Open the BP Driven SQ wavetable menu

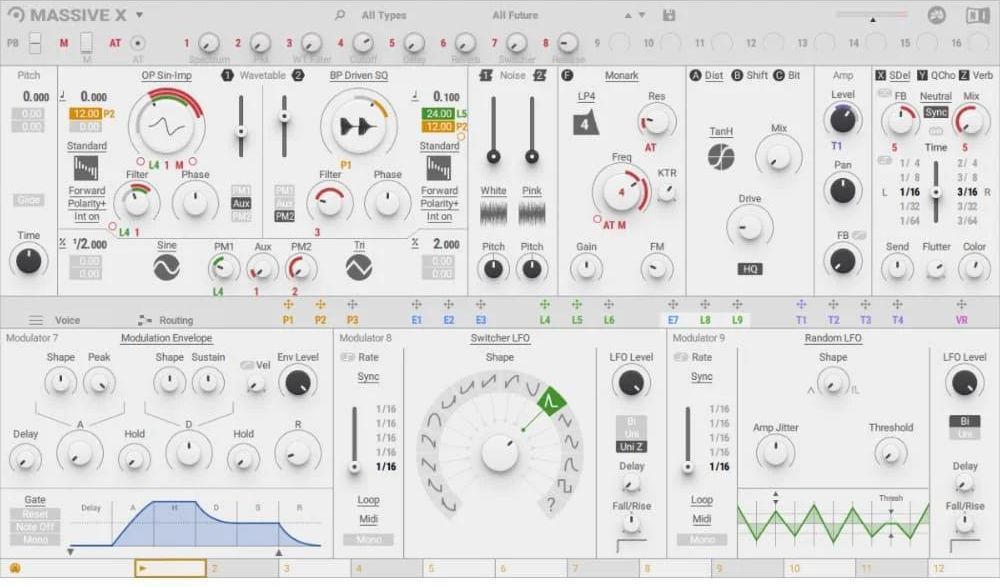358,75
